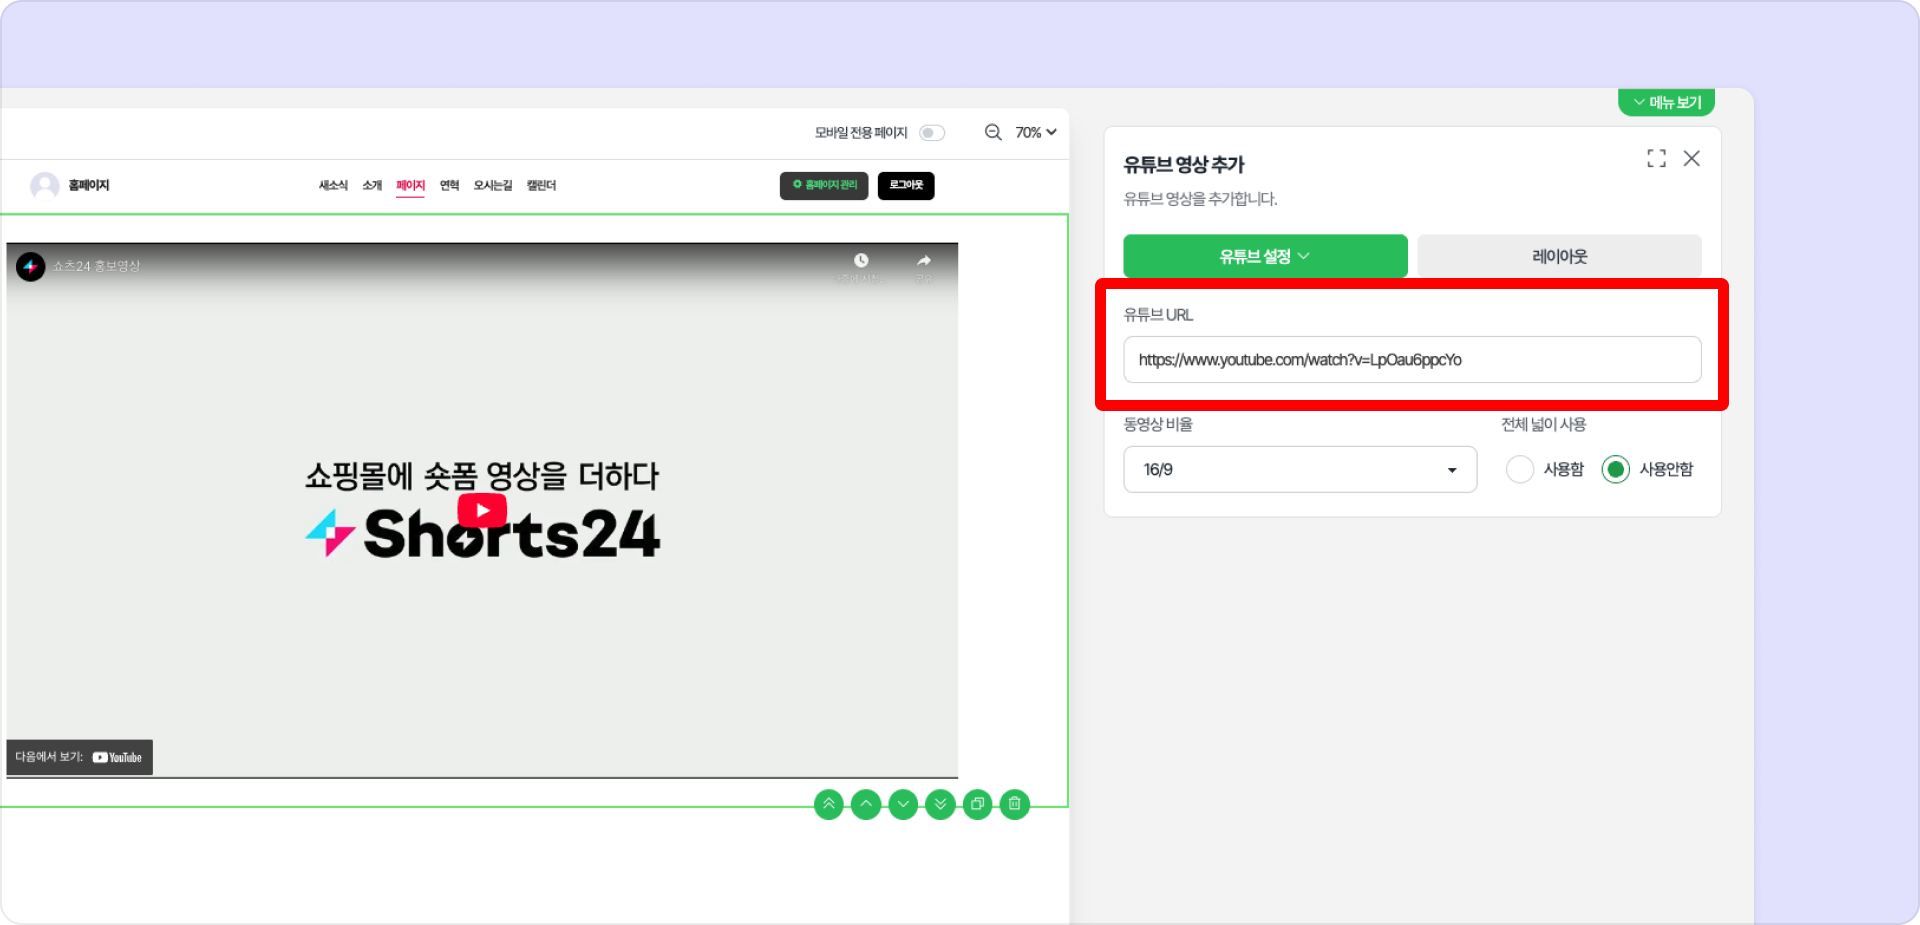Click the user avatar icon beside 홈페이지
Viewport: 1920px width, 925px height.
[44, 185]
